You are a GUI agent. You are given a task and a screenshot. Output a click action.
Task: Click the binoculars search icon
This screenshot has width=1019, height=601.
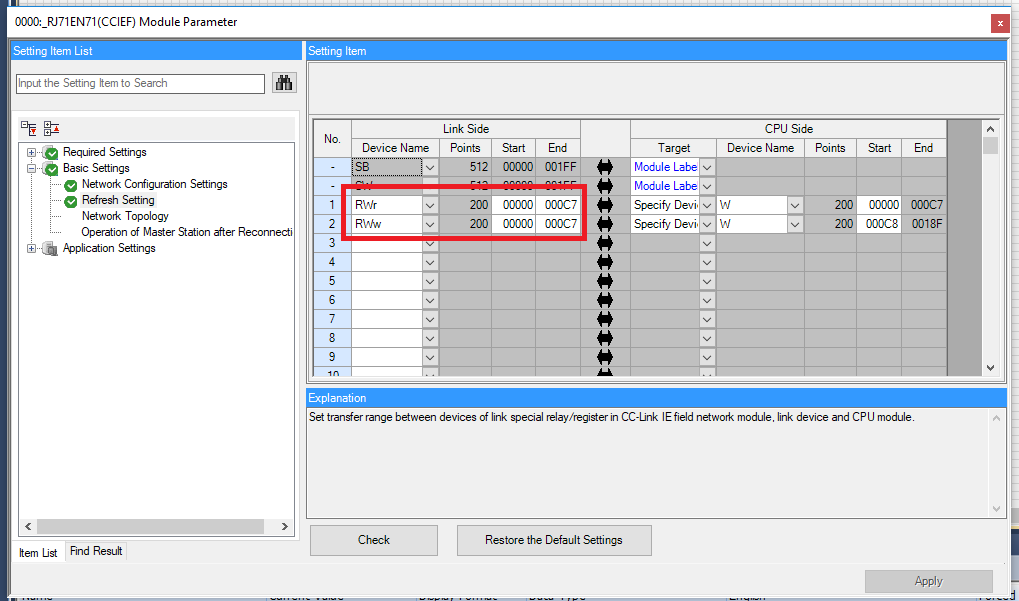click(x=284, y=83)
